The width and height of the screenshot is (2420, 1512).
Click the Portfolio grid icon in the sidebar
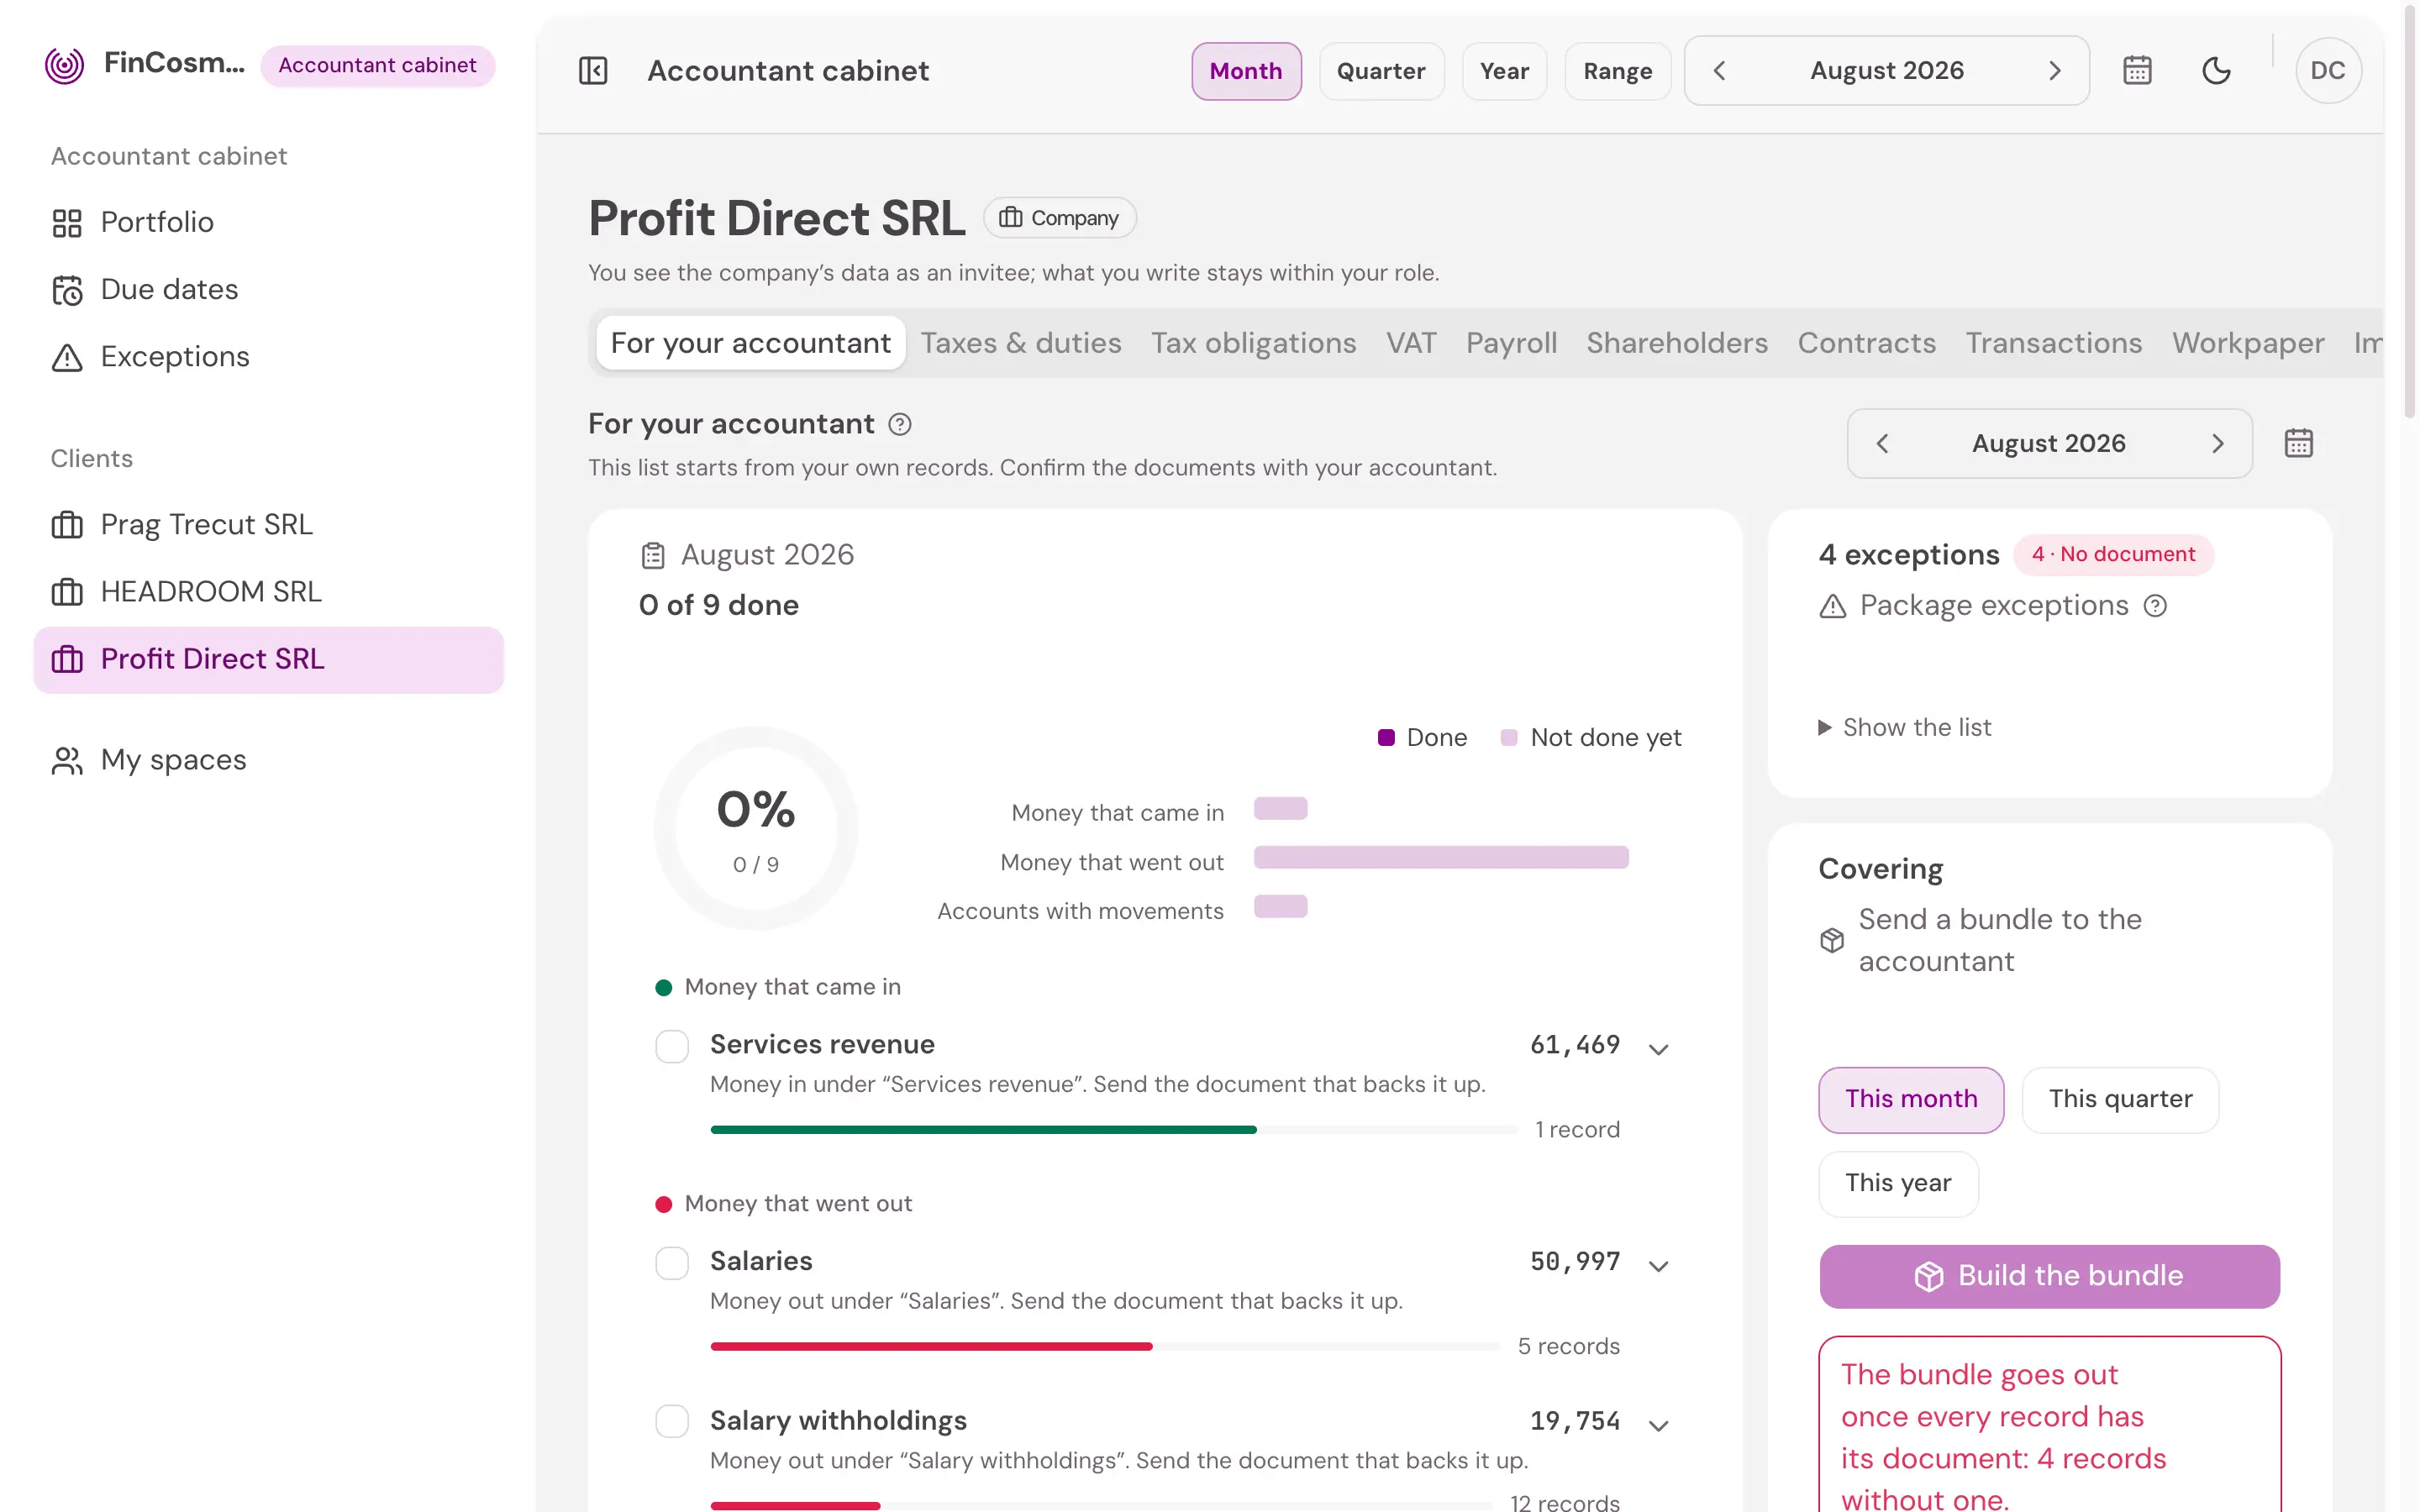pos(67,223)
